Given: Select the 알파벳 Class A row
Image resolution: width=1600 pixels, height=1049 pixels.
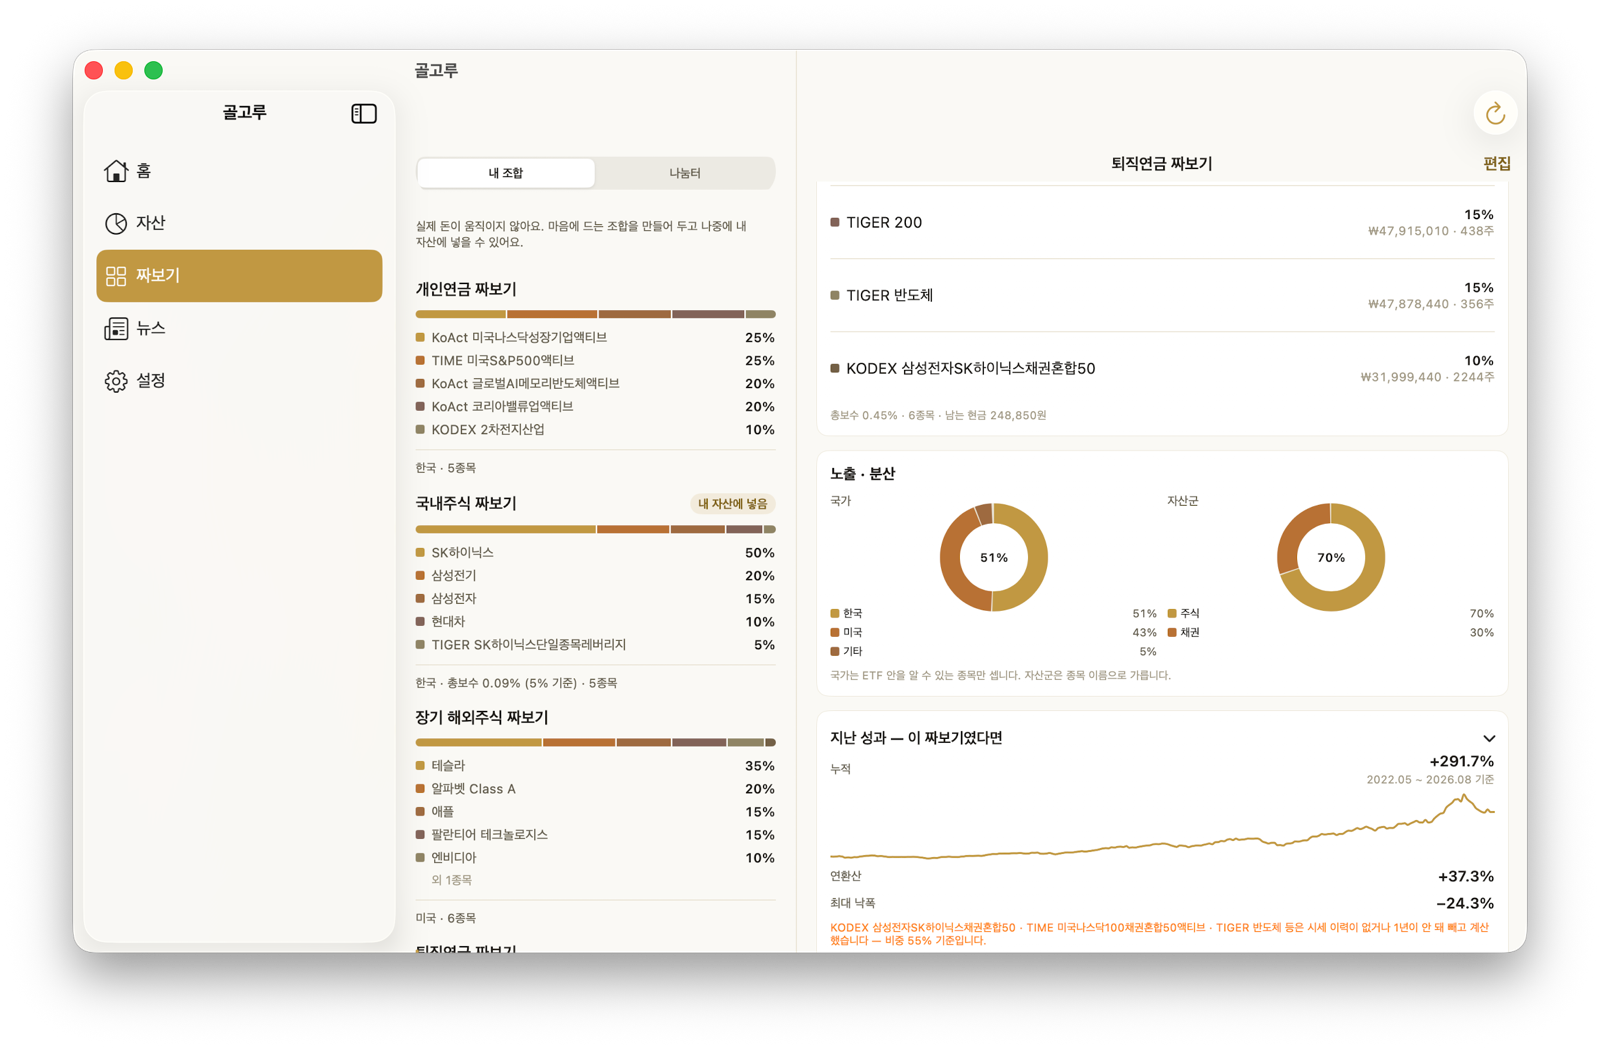Looking at the screenshot, I should [x=595, y=789].
